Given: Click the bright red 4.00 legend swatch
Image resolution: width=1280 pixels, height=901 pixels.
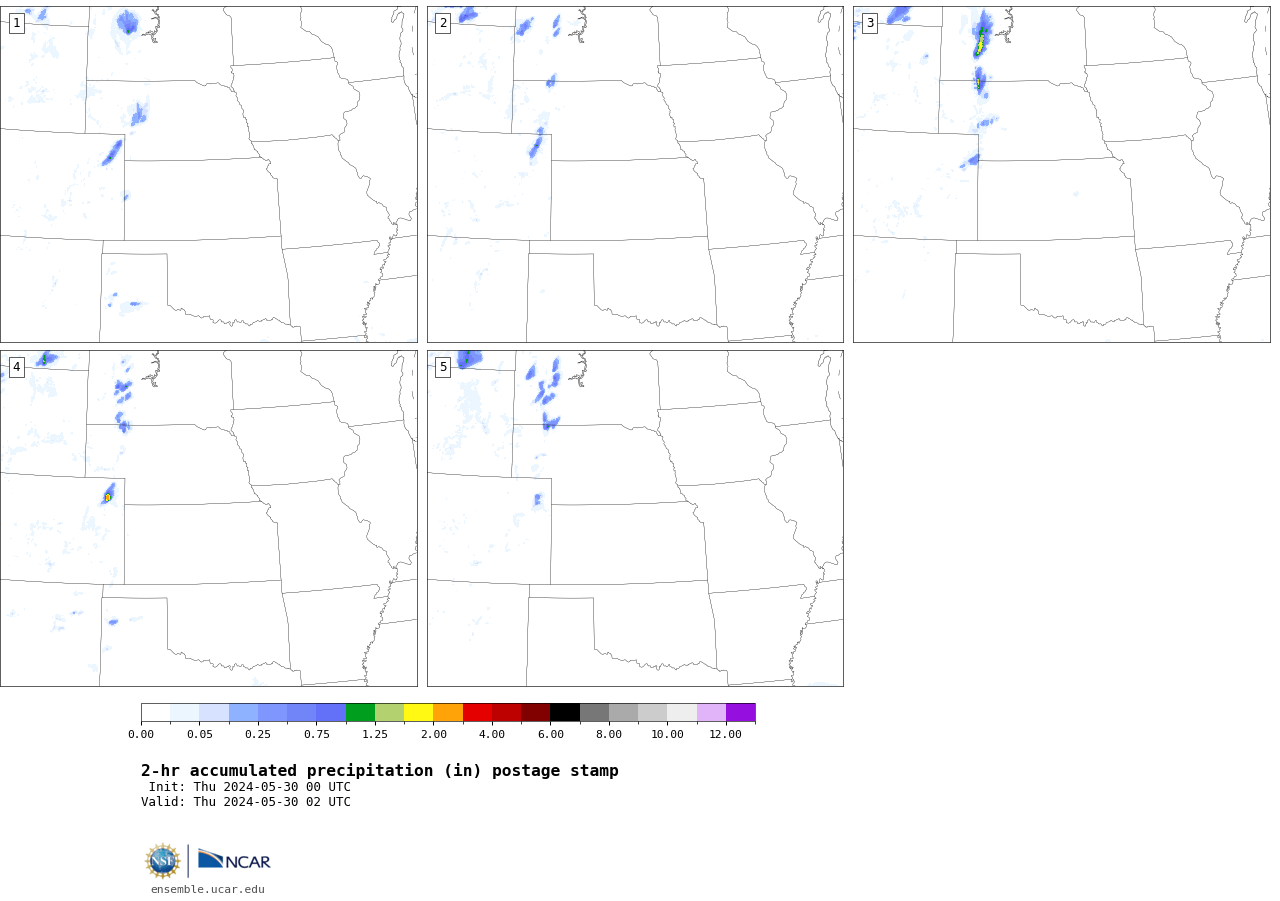Looking at the screenshot, I should point(477,713).
